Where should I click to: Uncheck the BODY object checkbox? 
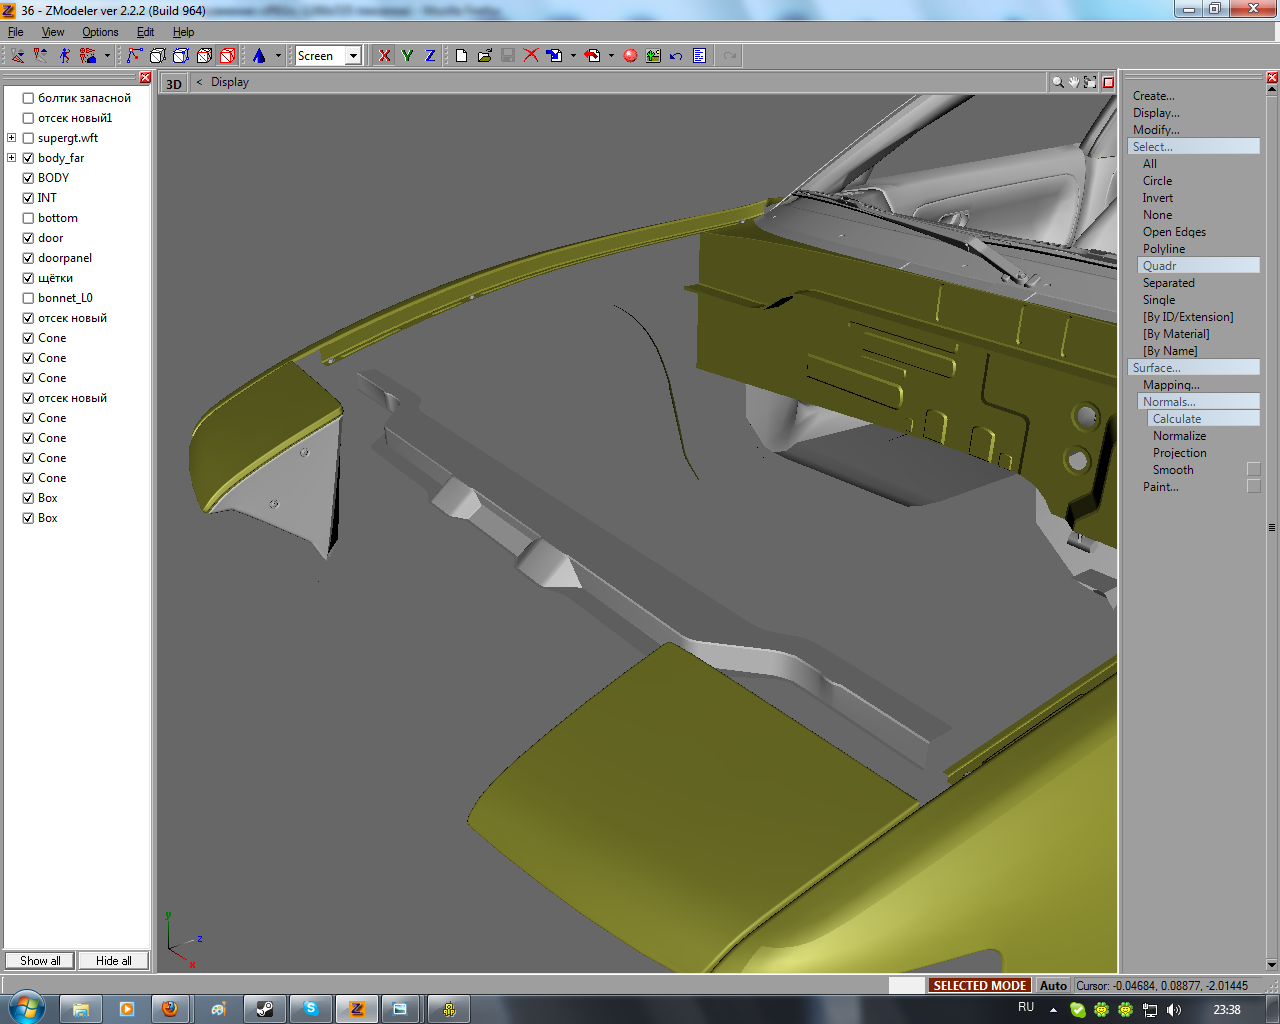pyautogui.click(x=28, y=178)
